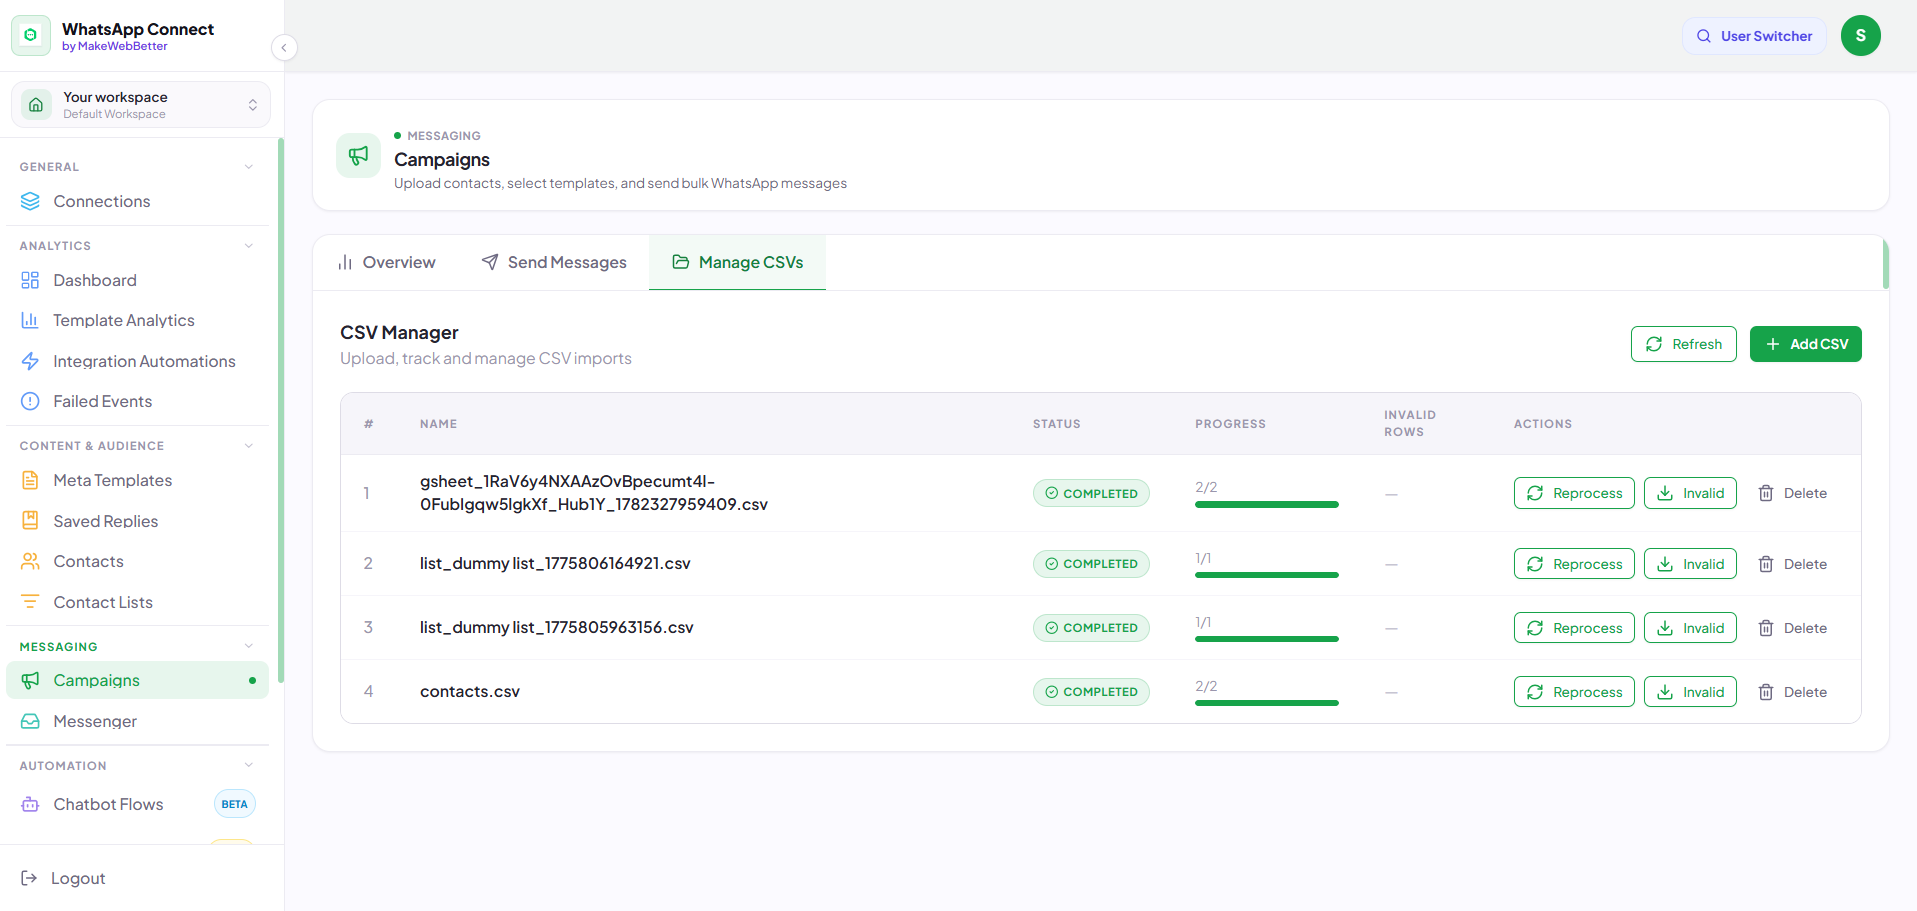1917x911 pixels.
Task: Refresh the CSV list
Action: point(1684,344)
